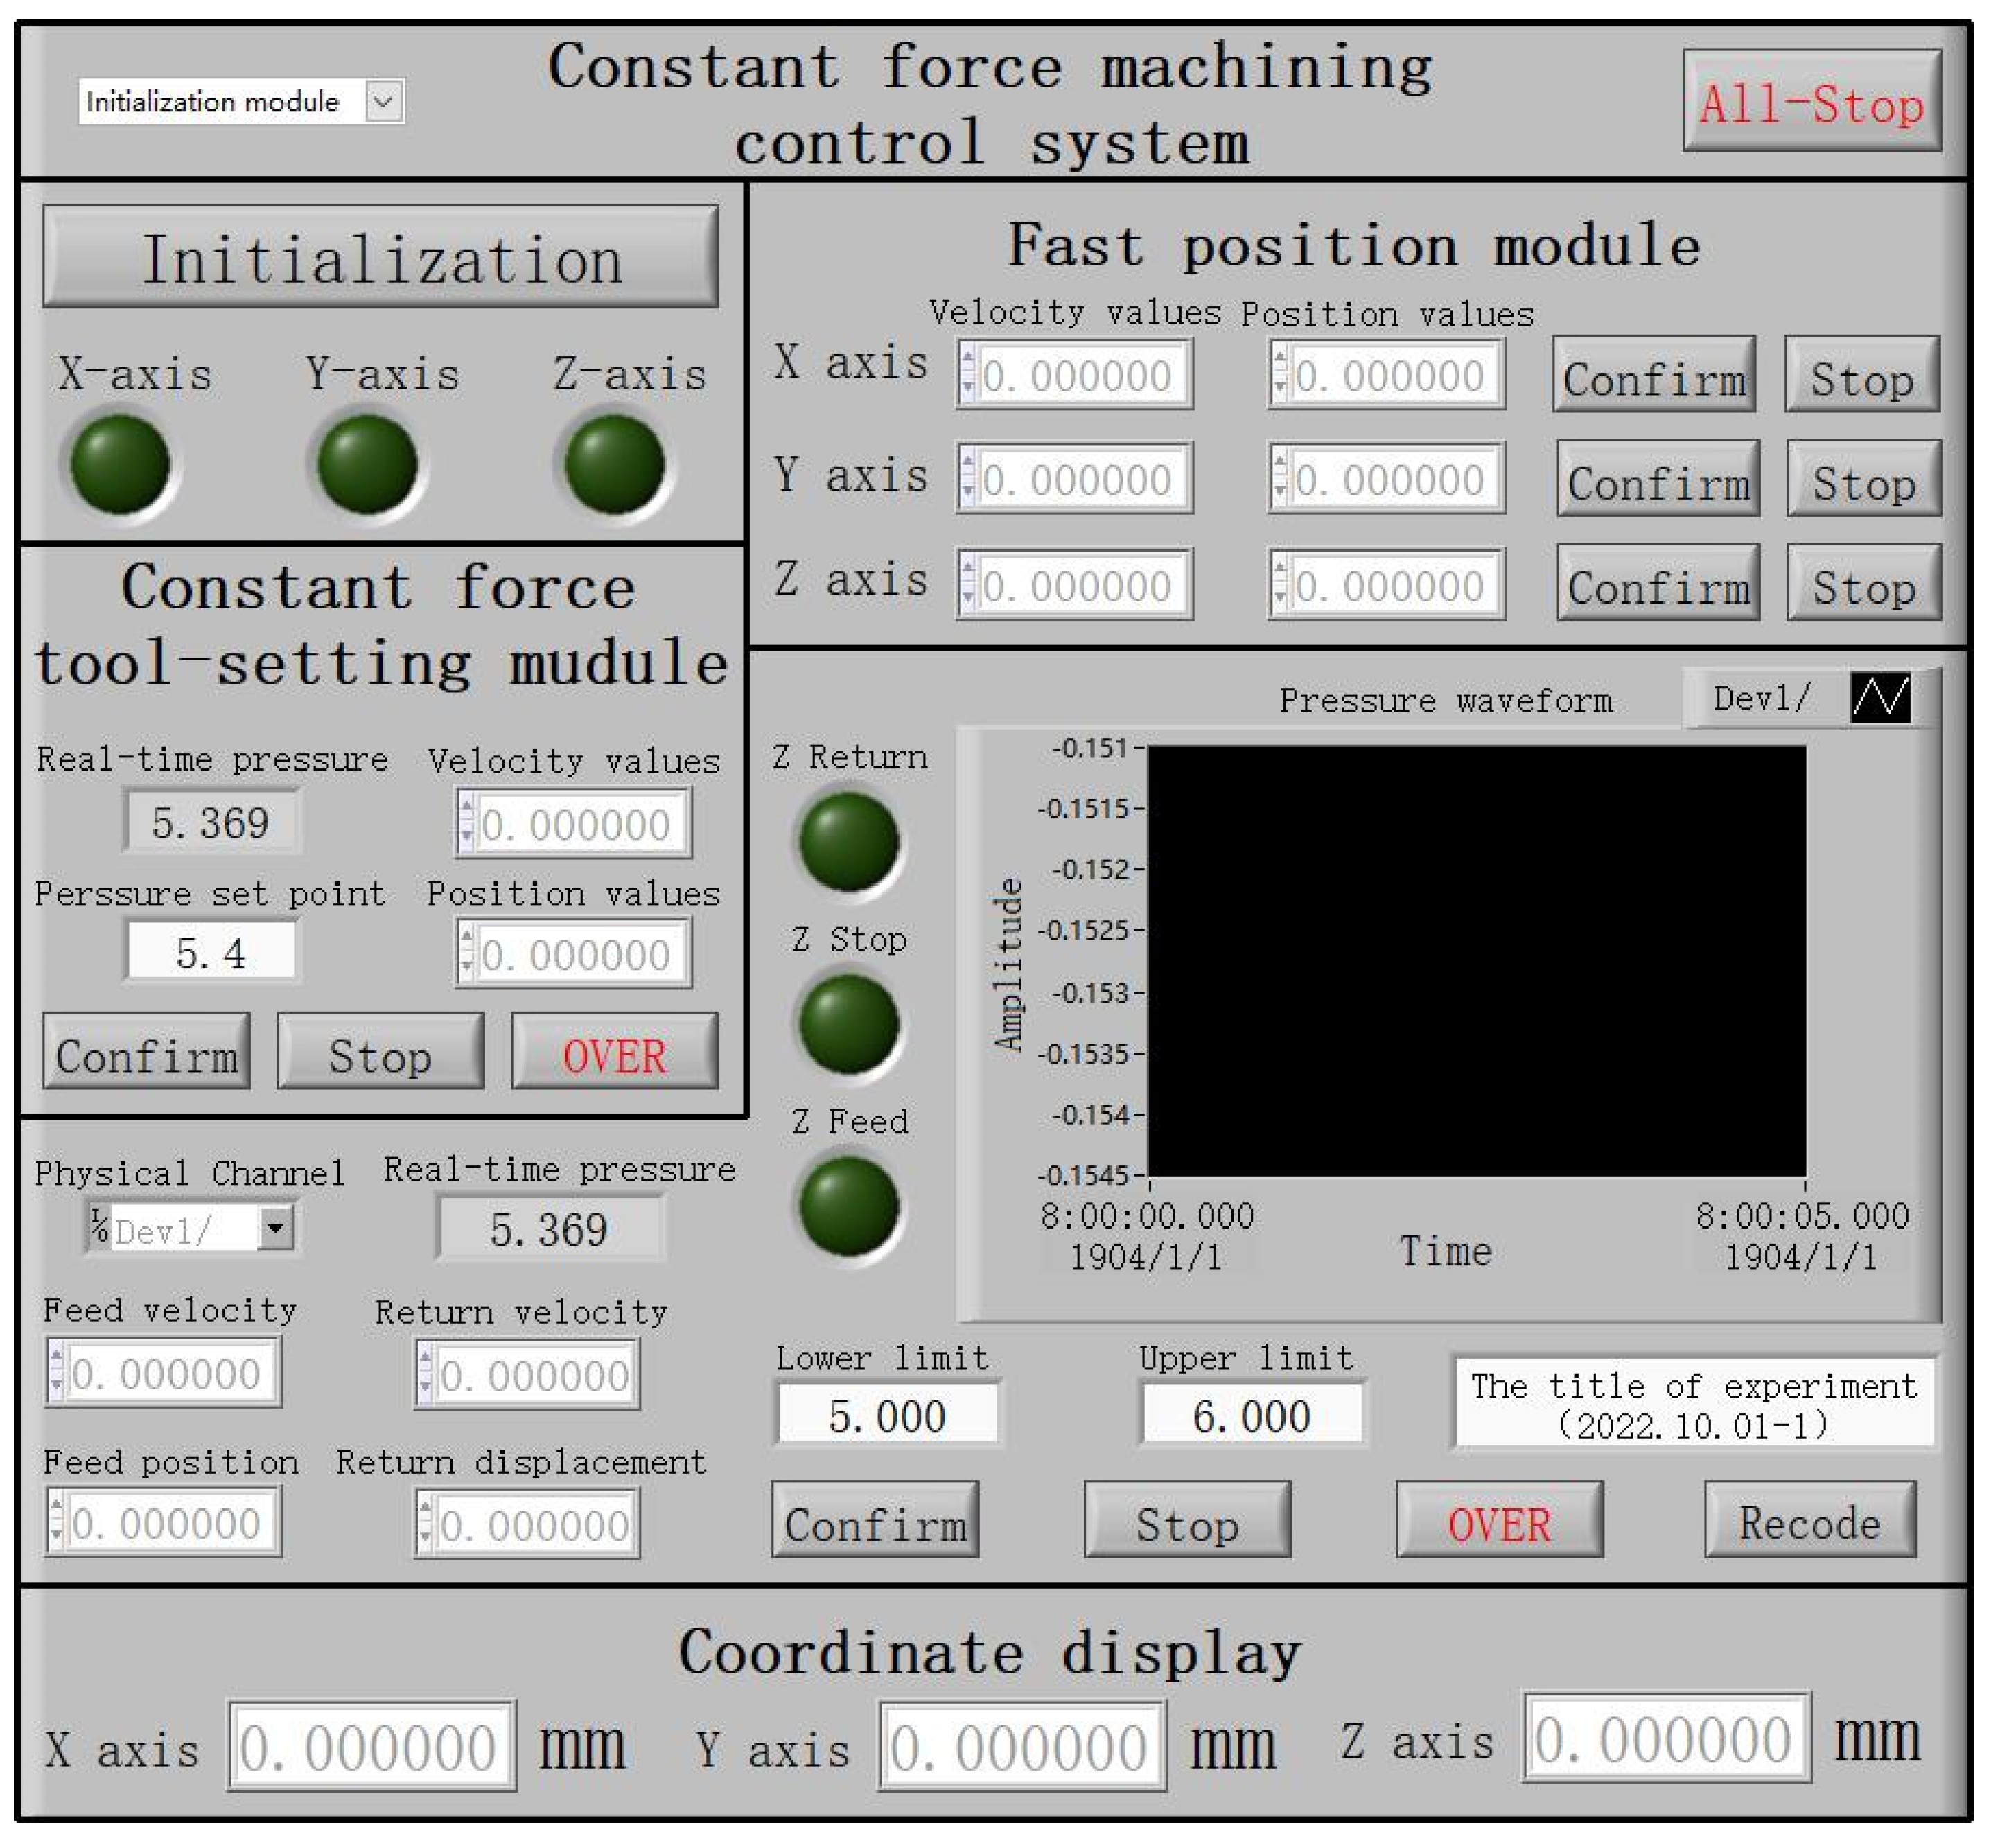Image resolution: width=1991 pixels, height=1848 pixels.
Task: Click the I/O glyph in Physical Channel
Action: click(x=99, y=1225)
